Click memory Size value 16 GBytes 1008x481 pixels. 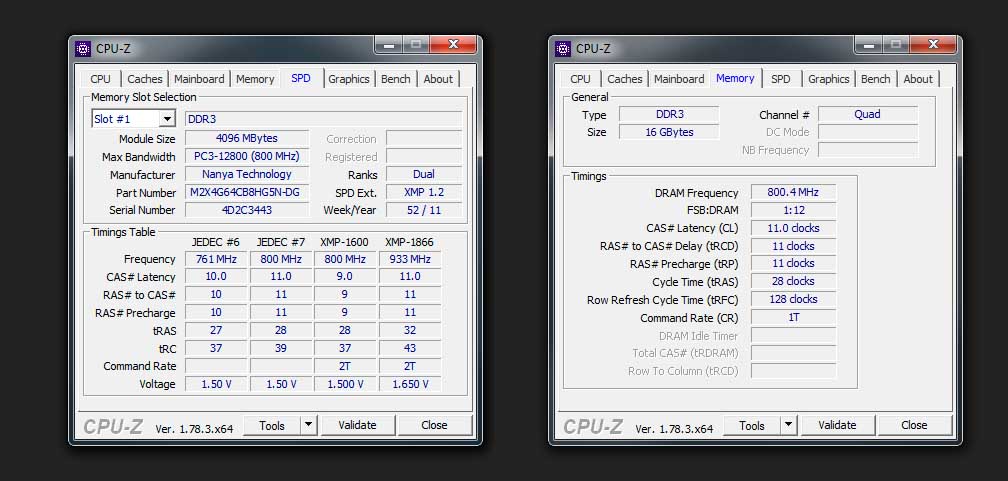[669, 132]
